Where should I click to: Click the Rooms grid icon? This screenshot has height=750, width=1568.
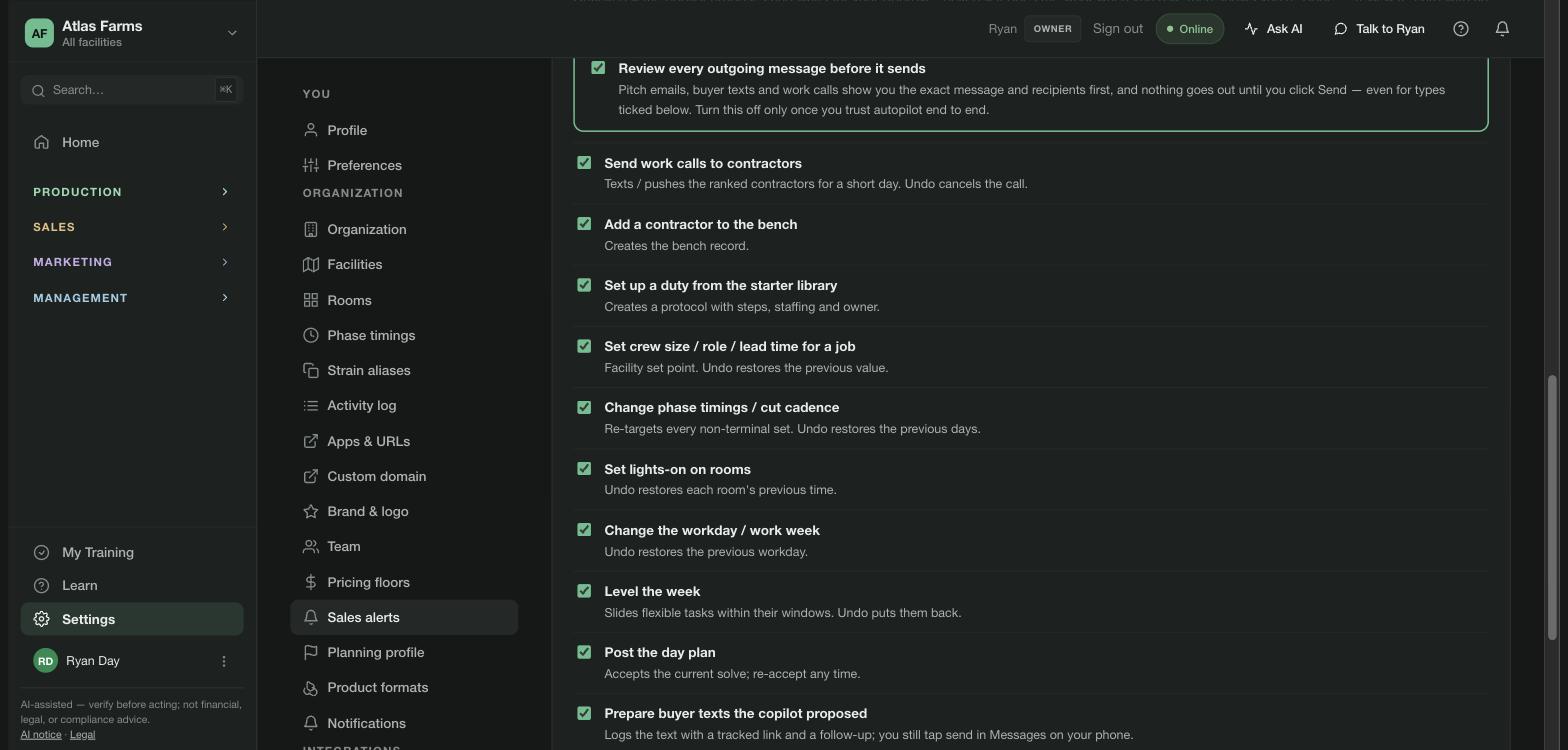pos(311,300)
